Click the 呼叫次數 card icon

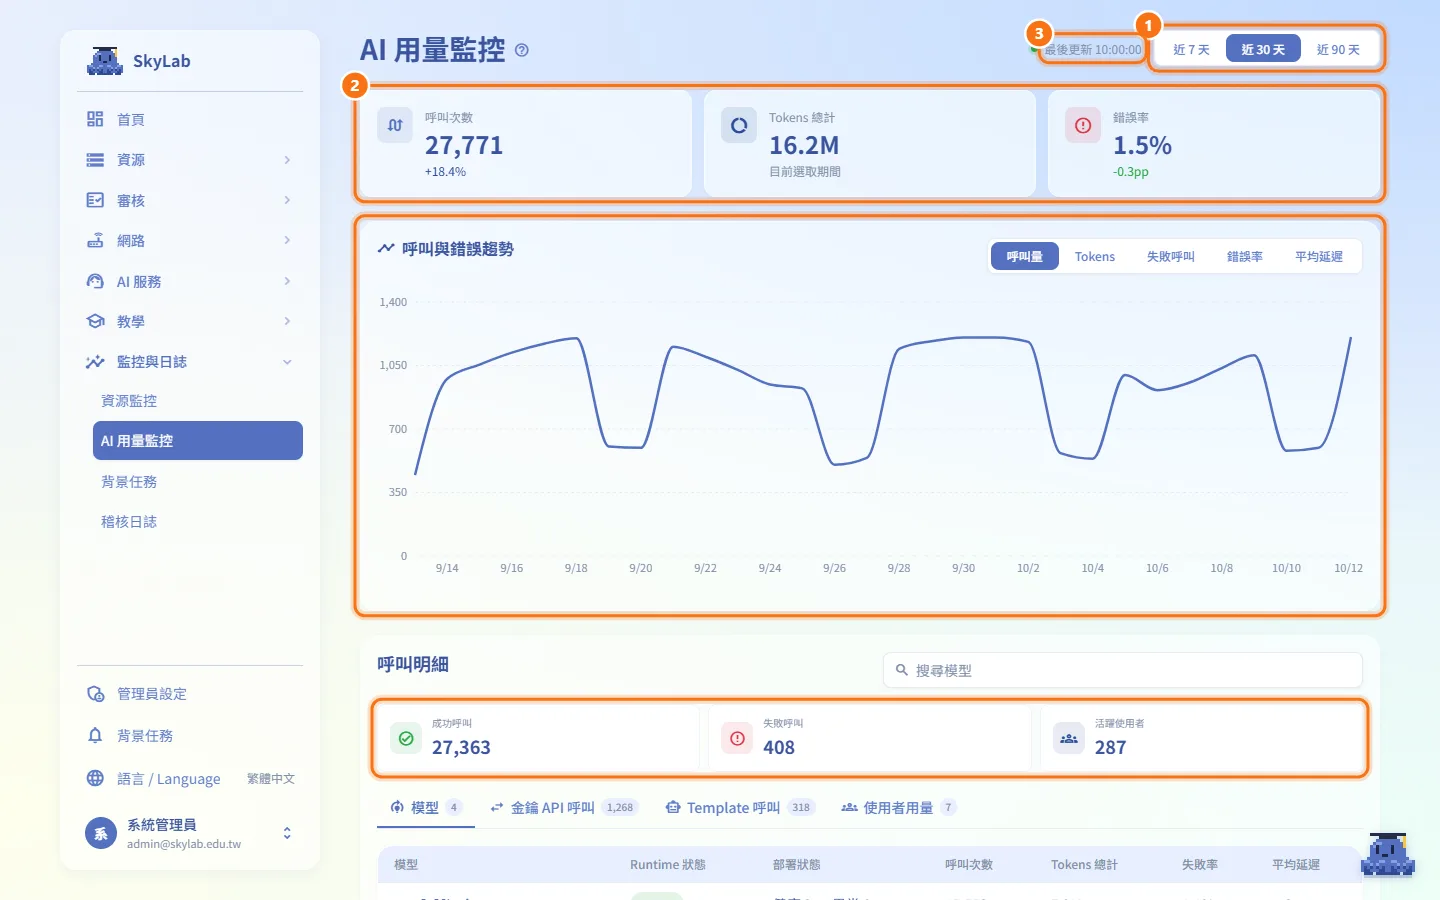[395, 126]
